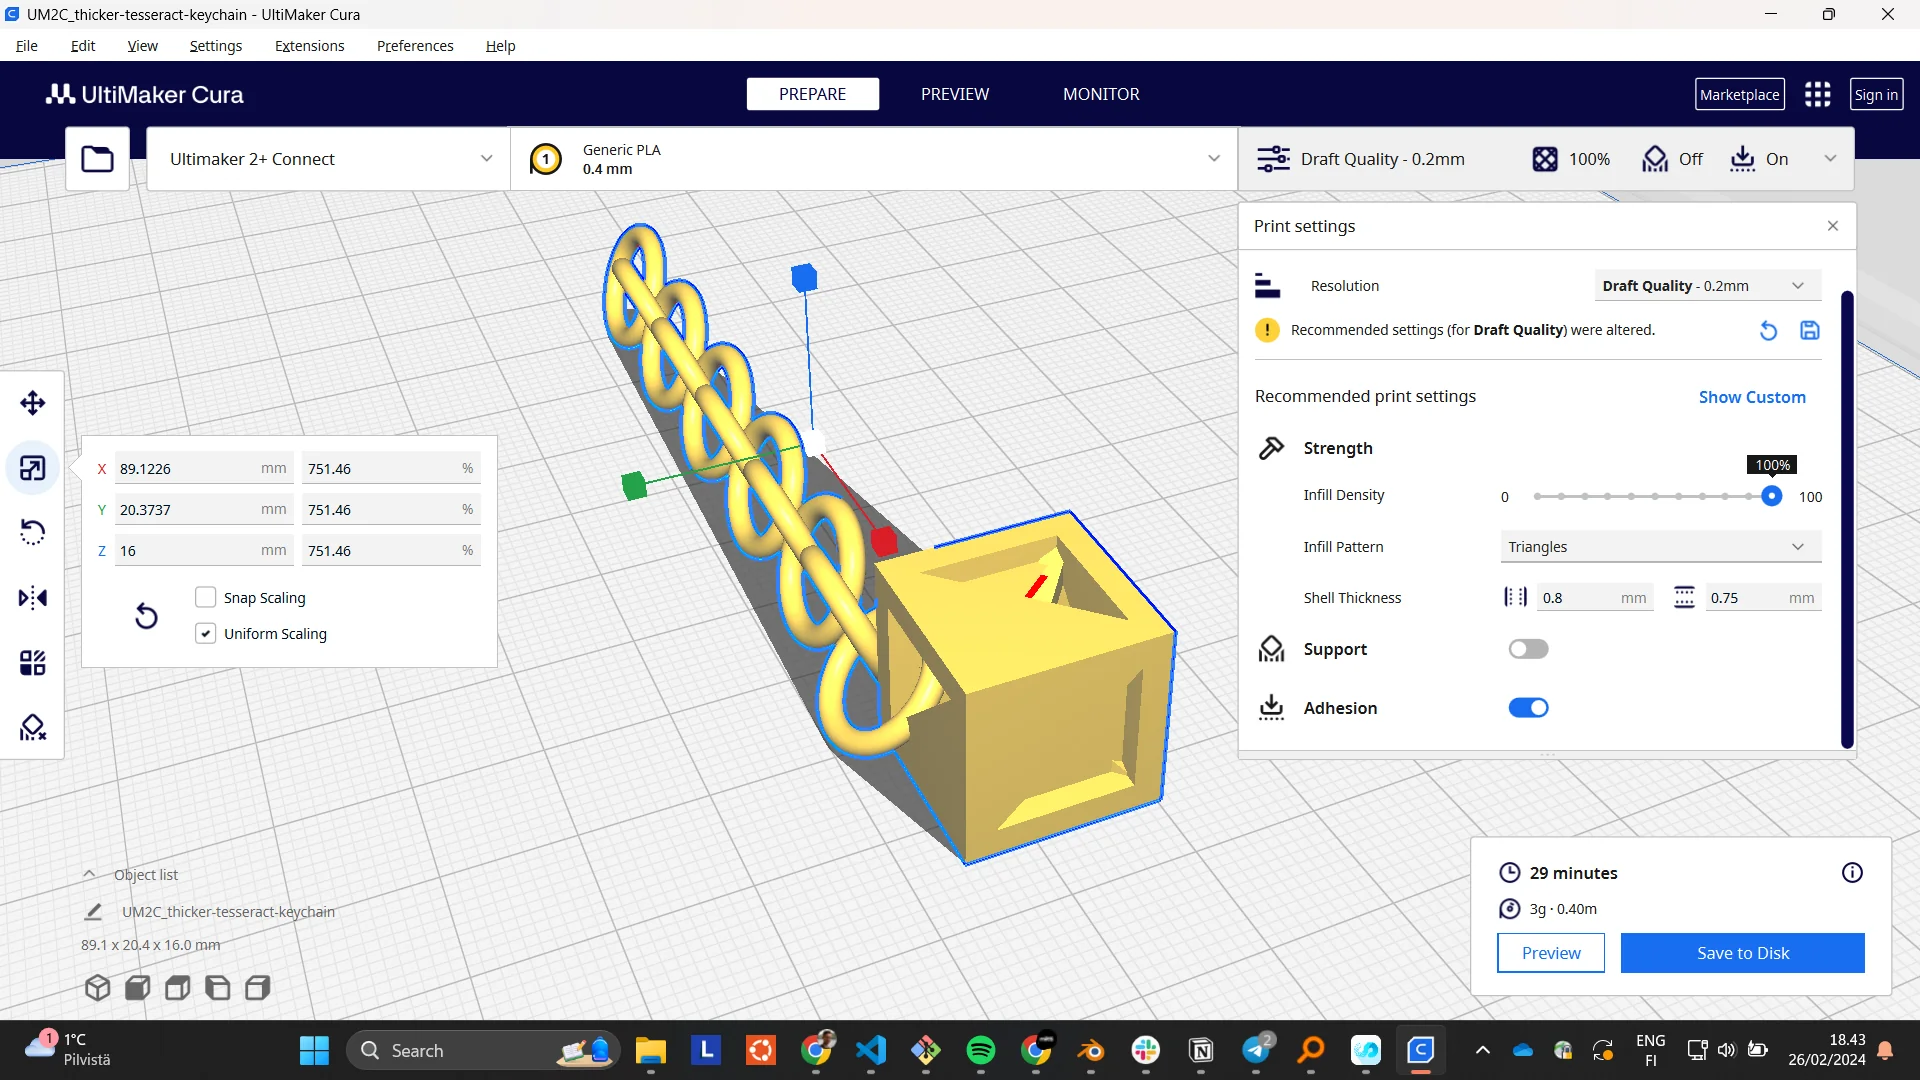Click the reset scale arrow icon
1920x1080 pixels.
tap(146, 616)
